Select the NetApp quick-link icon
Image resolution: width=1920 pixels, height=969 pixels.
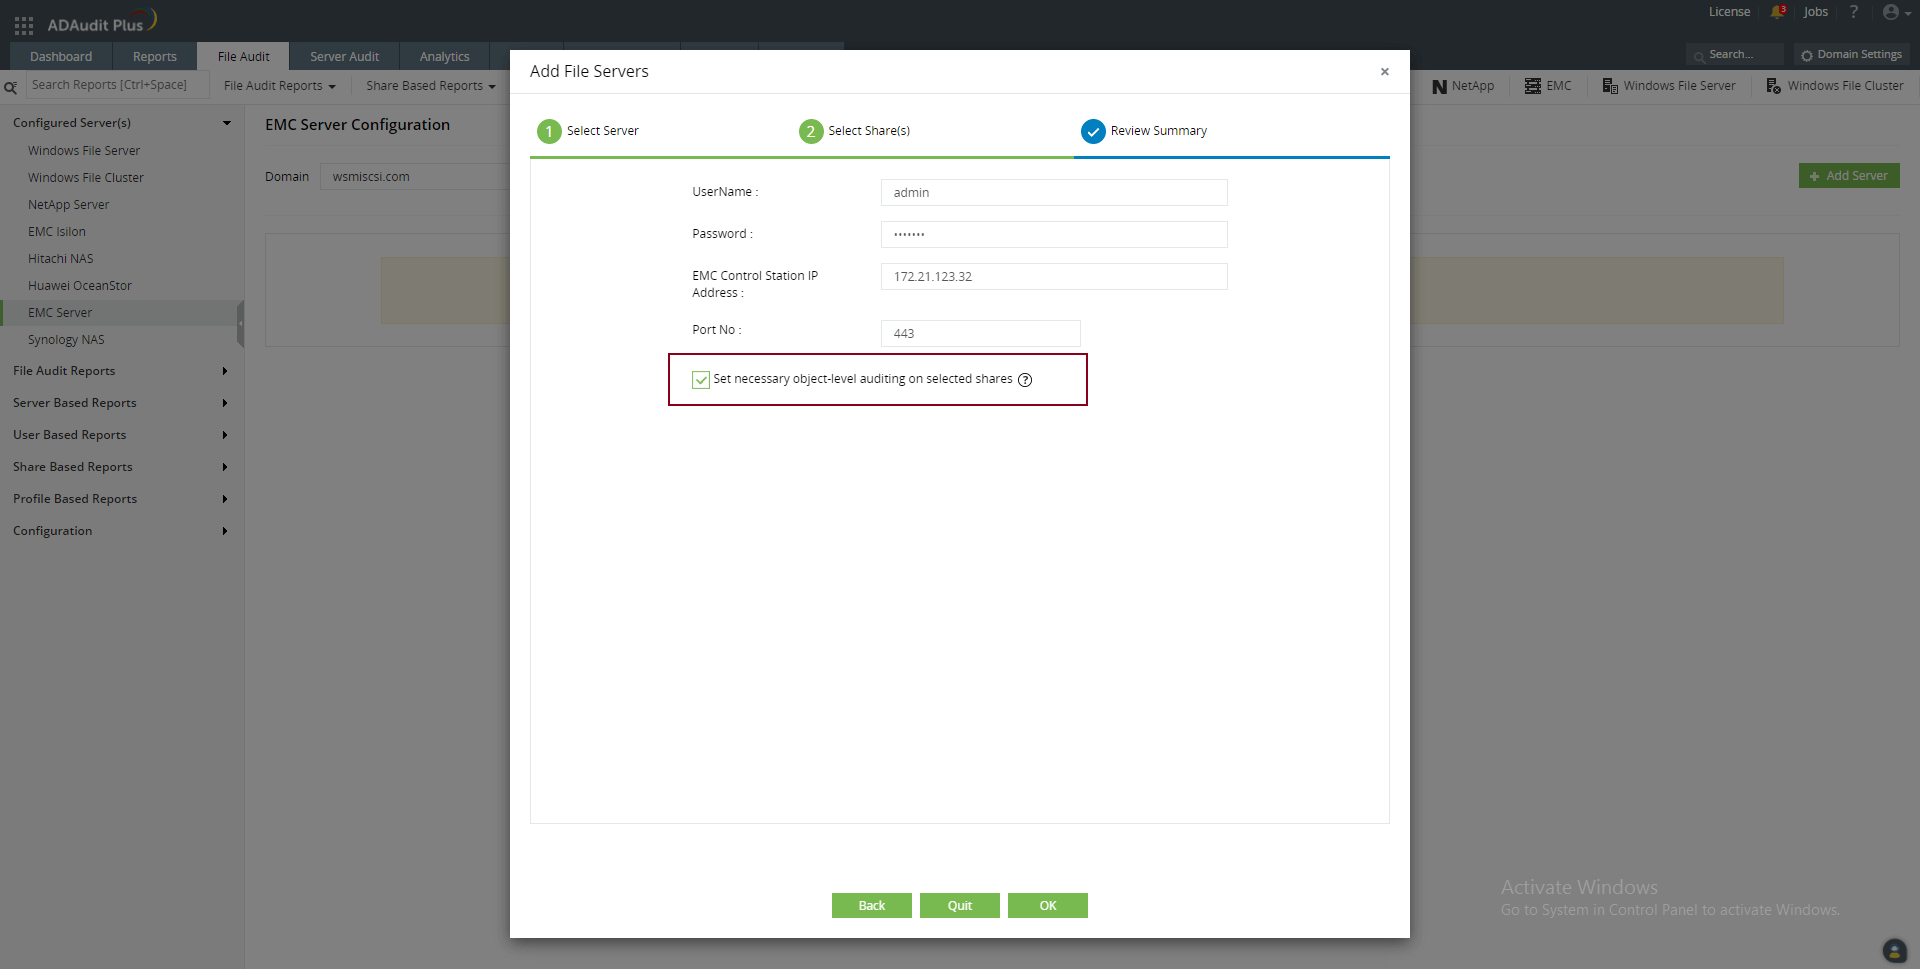point(1437,85)
